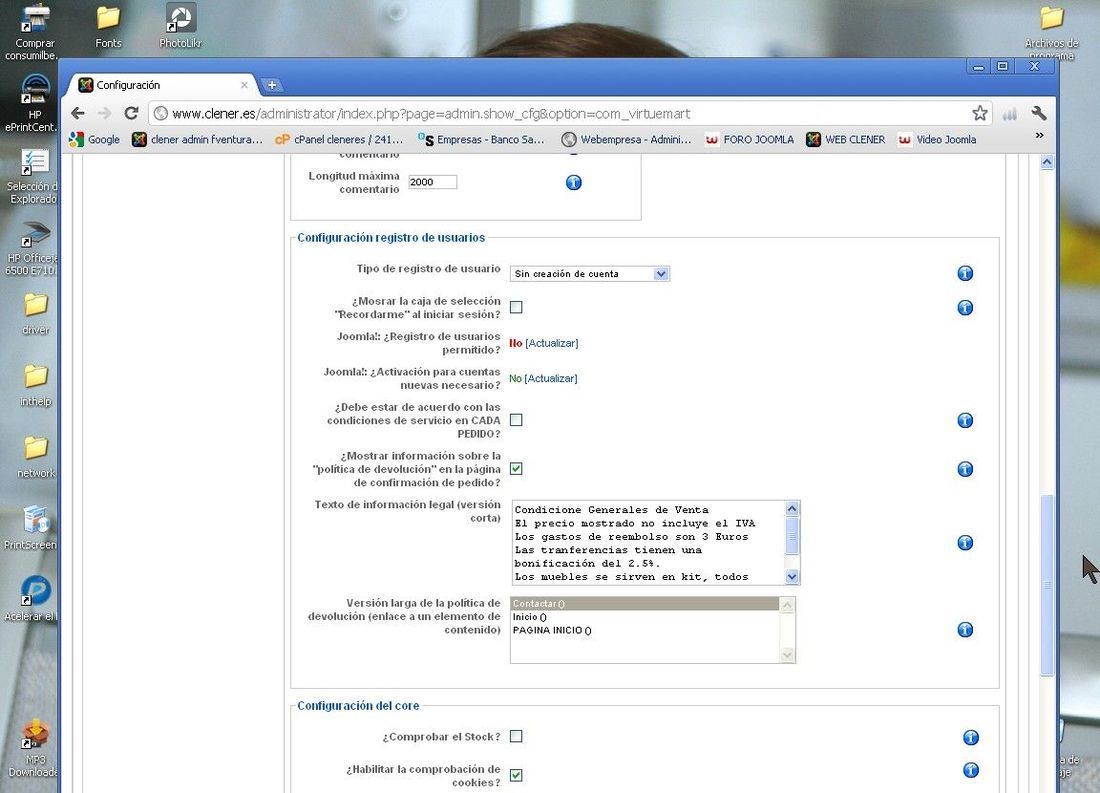This screenshot has width=1100, height=793.
Task: Open cPanel cleneres bookmark
Action: coord(339,140)
